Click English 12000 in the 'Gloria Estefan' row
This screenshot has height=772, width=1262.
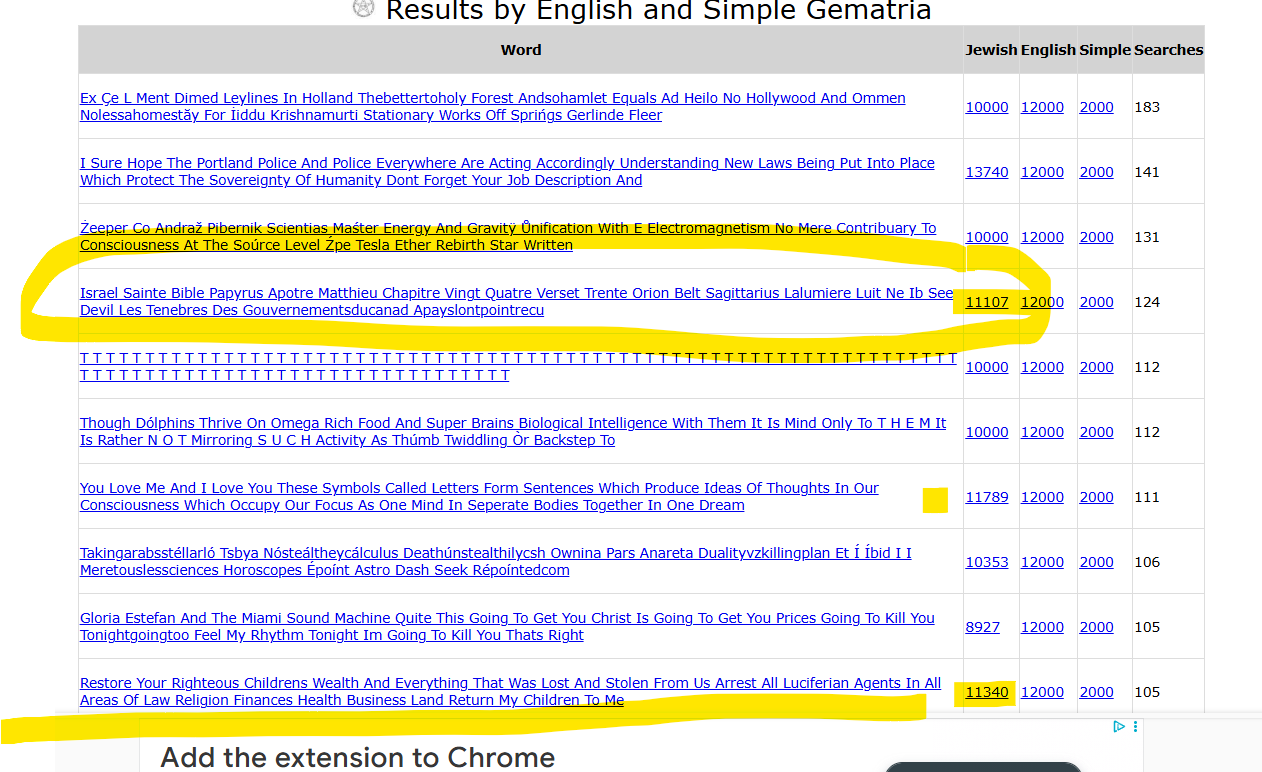(x=1042, y=627)
